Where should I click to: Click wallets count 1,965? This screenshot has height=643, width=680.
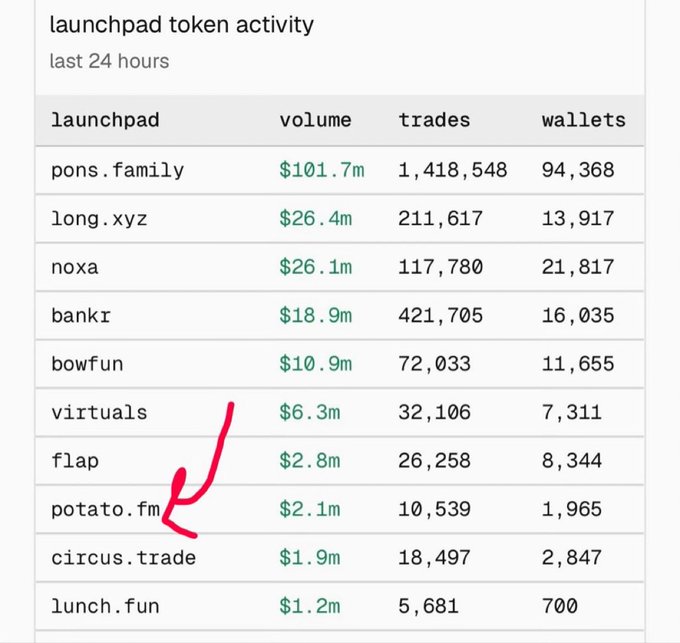tap(572, 510)
